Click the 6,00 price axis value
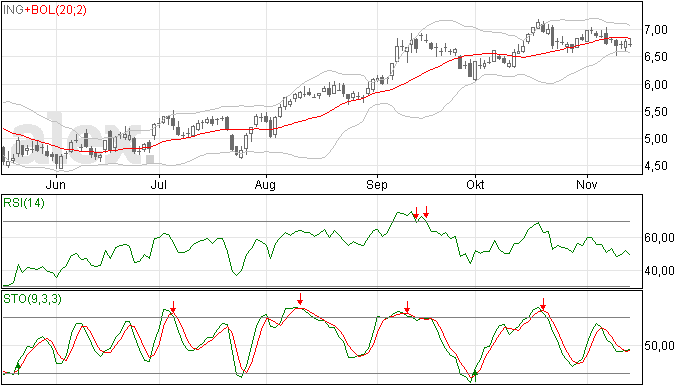Image resolution: width=690 pixels, height=387 pixels. pos(656,85)
